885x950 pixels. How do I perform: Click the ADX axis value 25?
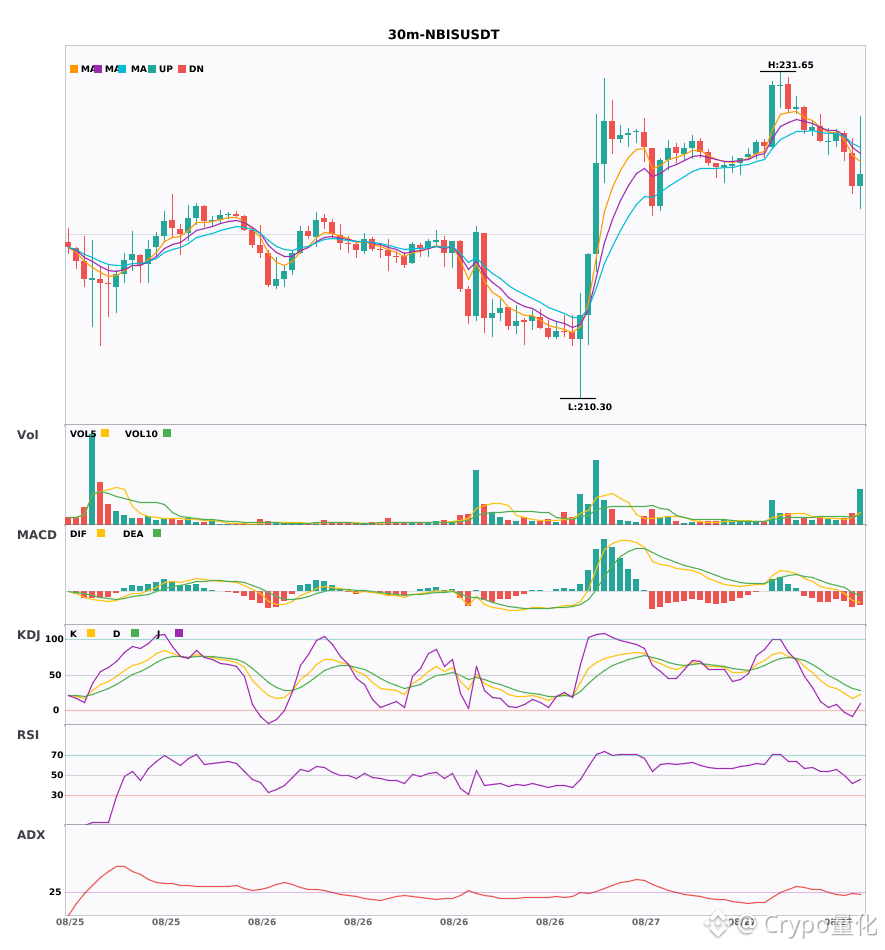tap(55, 892)
